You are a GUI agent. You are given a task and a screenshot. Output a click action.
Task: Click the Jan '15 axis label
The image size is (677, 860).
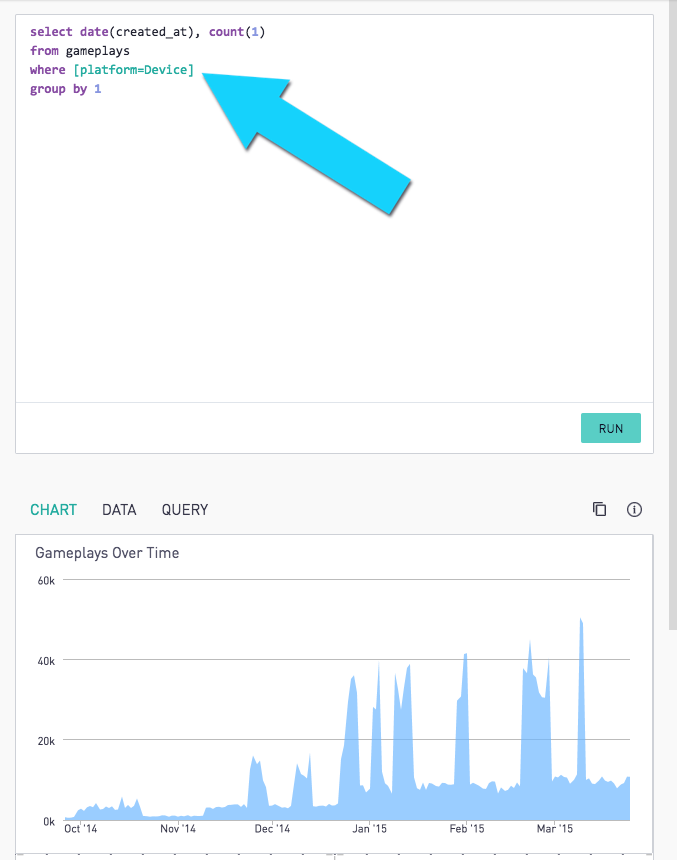(x=369, y=828)
